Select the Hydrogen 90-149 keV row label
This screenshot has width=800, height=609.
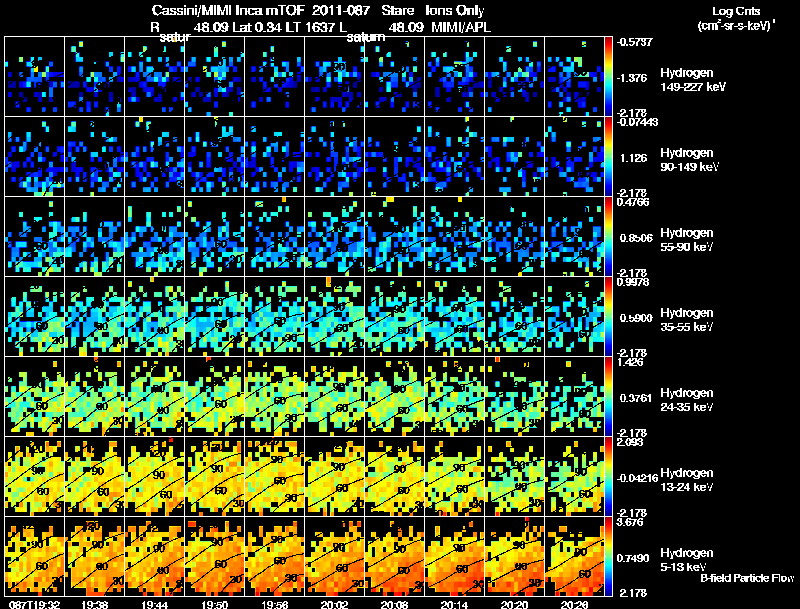coord(690,160)
